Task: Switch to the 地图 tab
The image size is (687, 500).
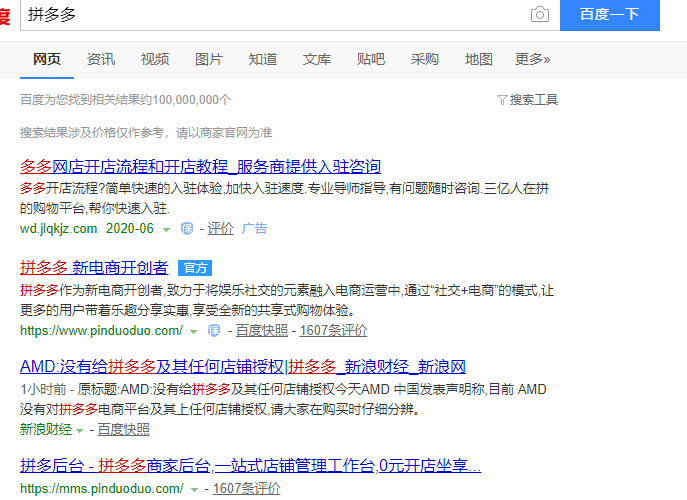Action: tap(478, 59)
